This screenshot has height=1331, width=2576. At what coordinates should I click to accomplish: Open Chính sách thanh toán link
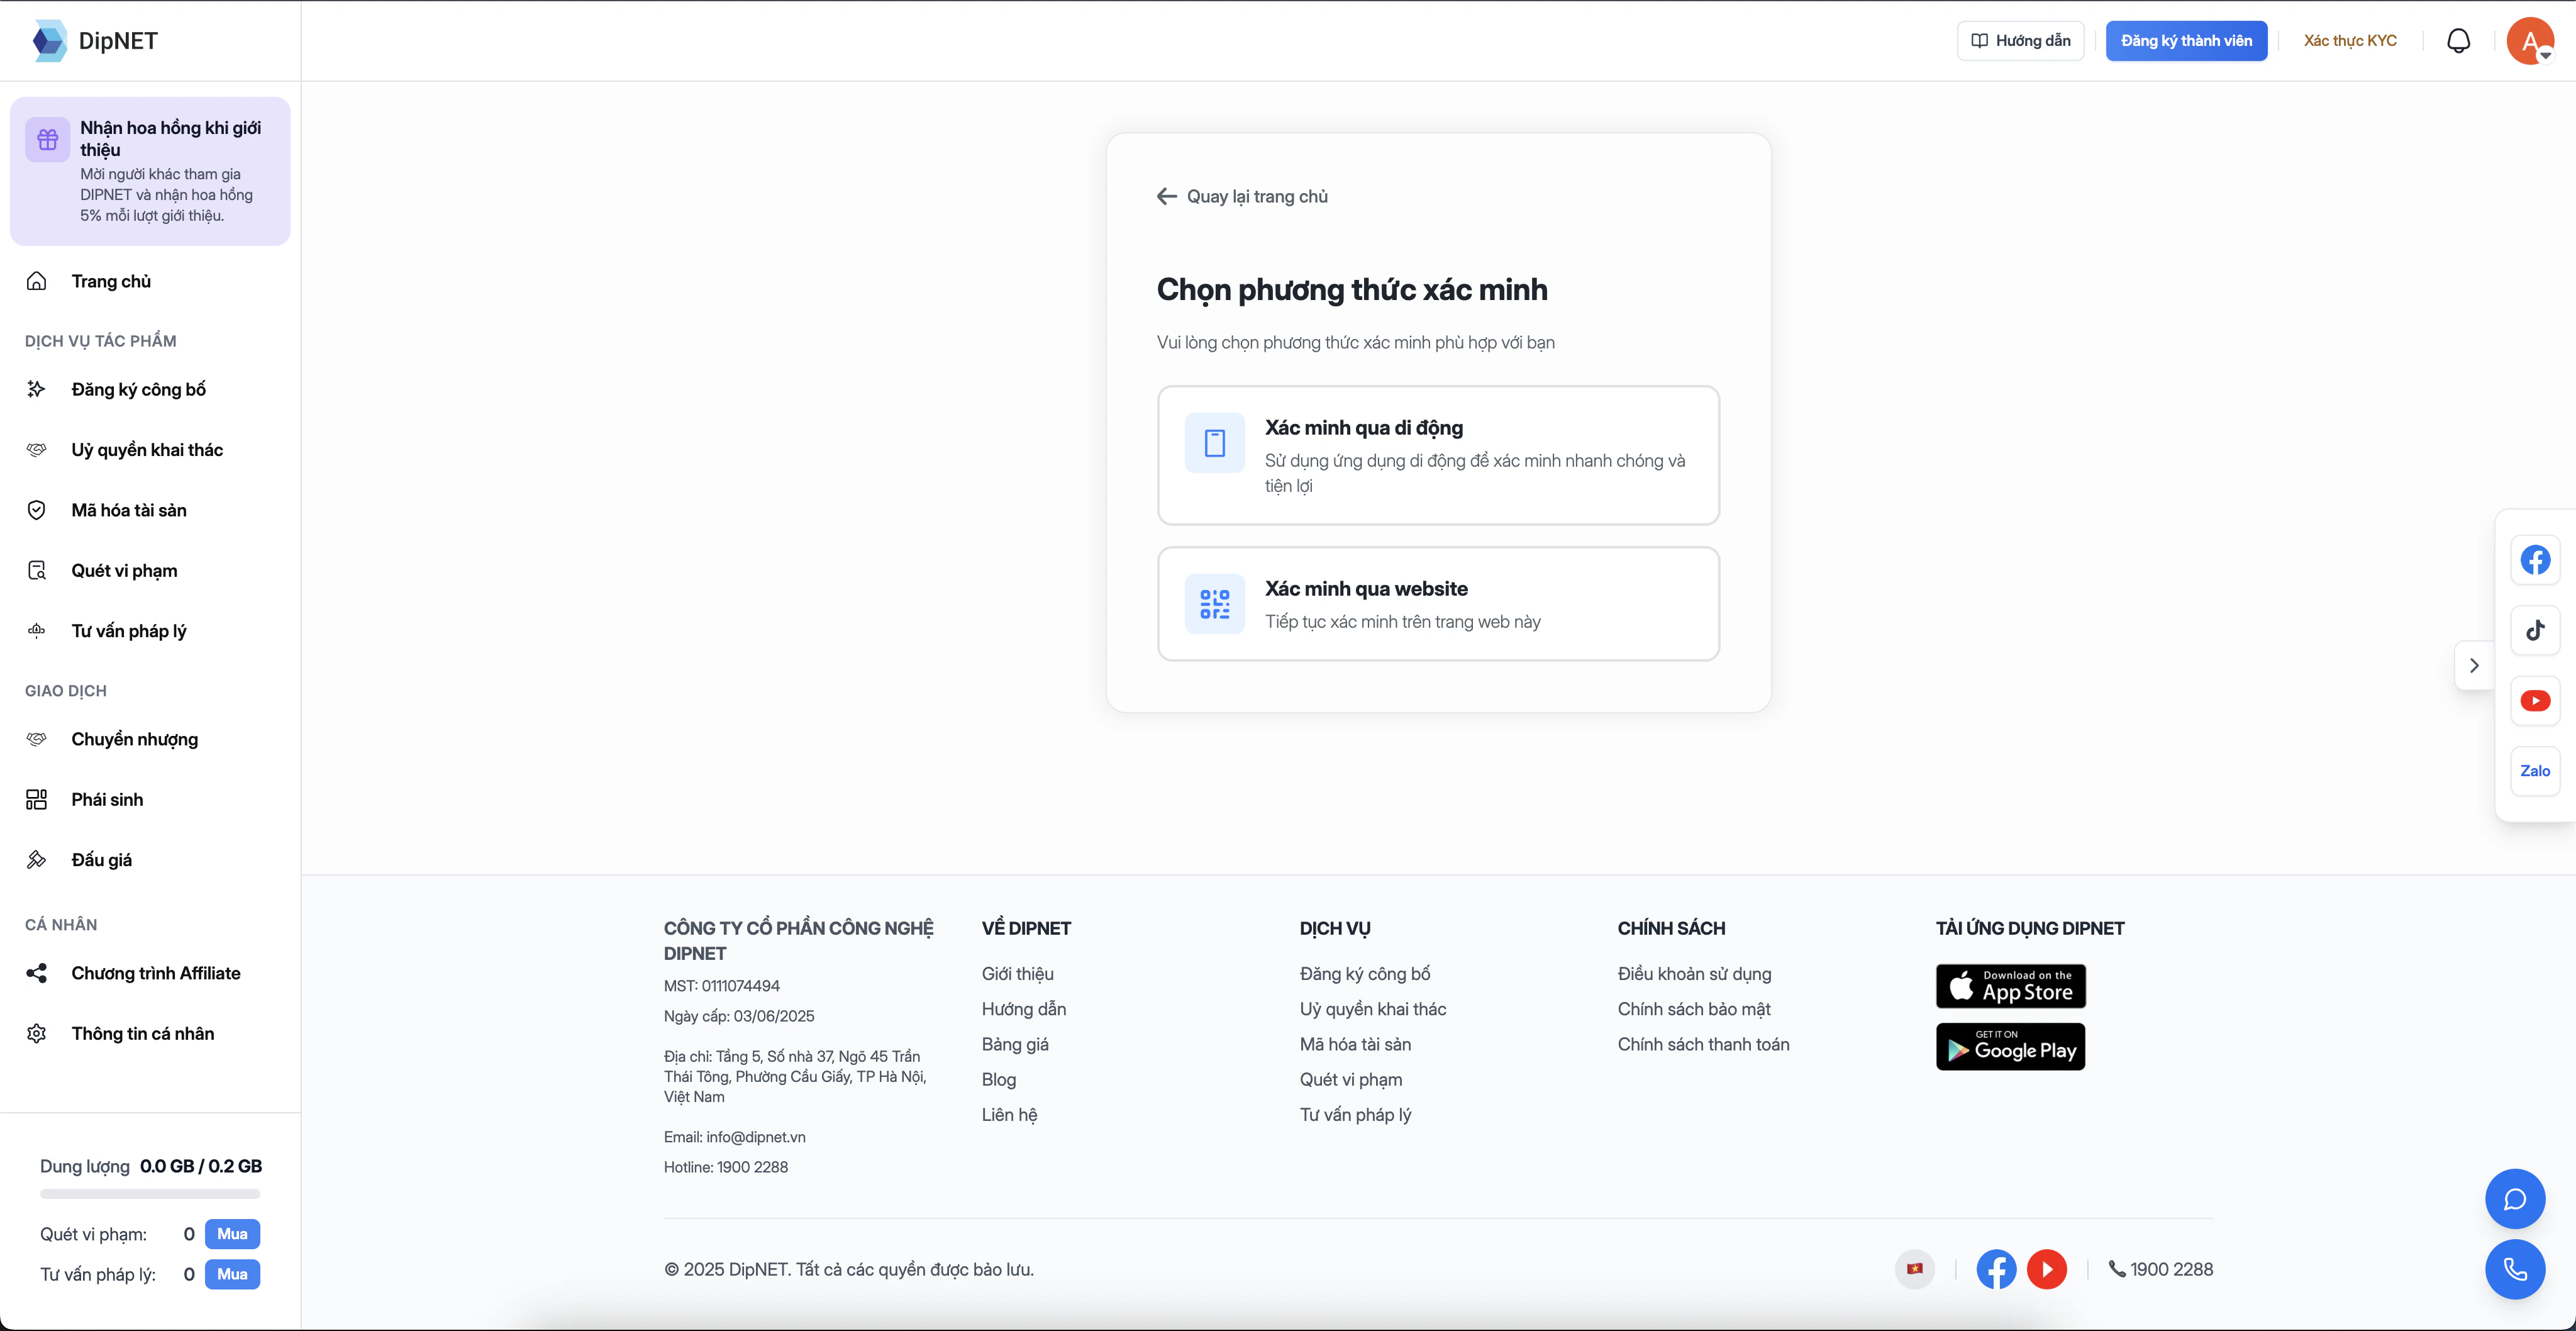pos(1703,1044)
